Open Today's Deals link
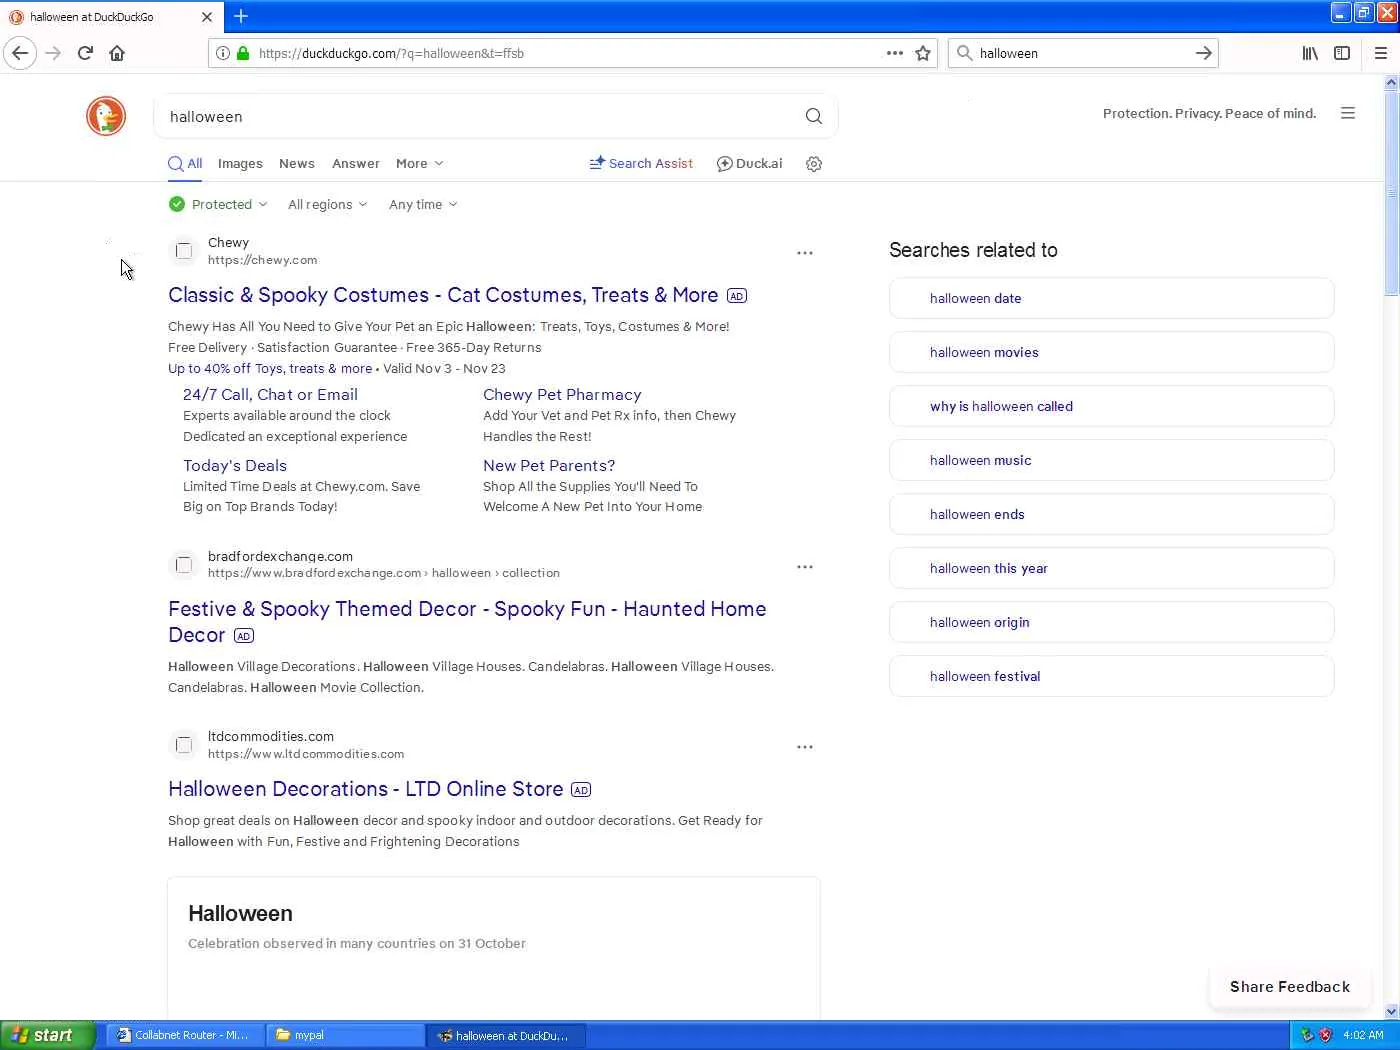1400x1050 pixels. [x=235, y=466]
